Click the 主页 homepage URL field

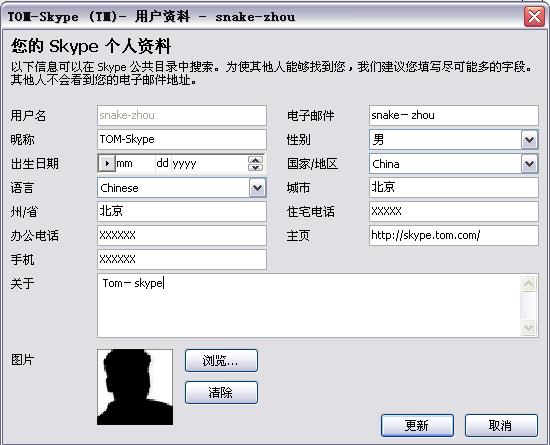pyautogui.click(x=454, y=235)
